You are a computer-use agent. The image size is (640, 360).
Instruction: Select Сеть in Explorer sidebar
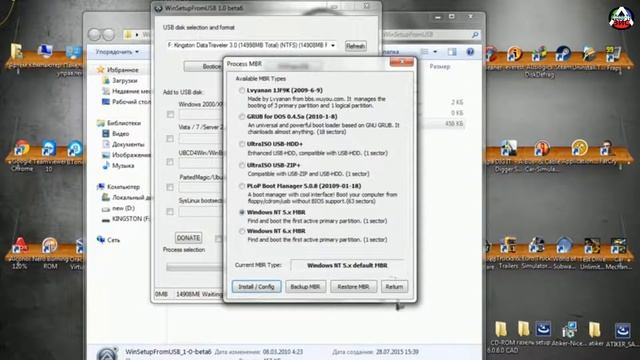(109, 240)
